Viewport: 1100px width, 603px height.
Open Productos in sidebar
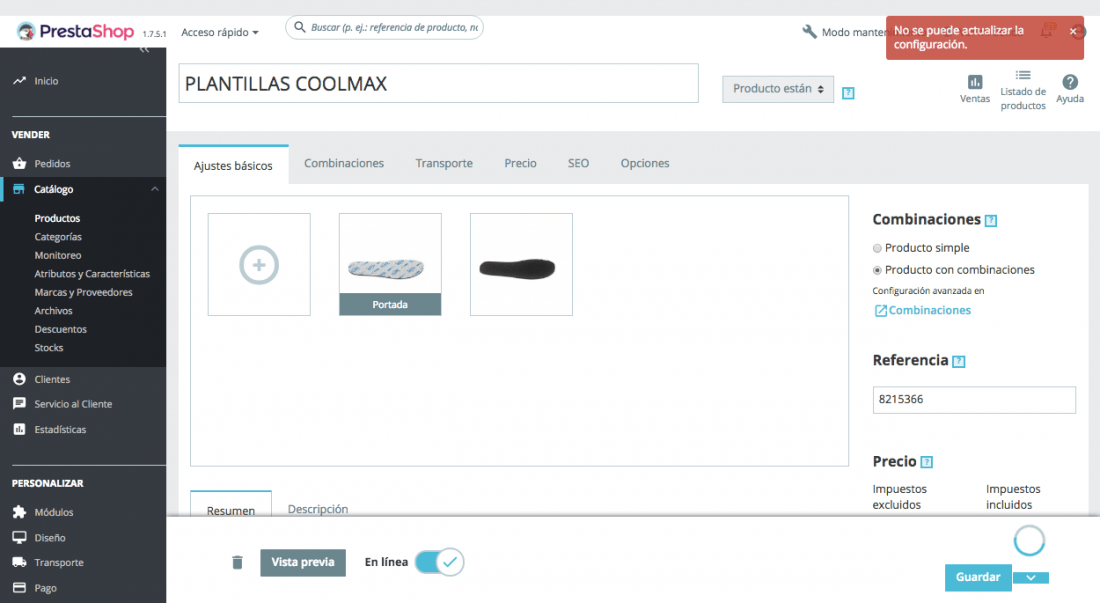58,218
